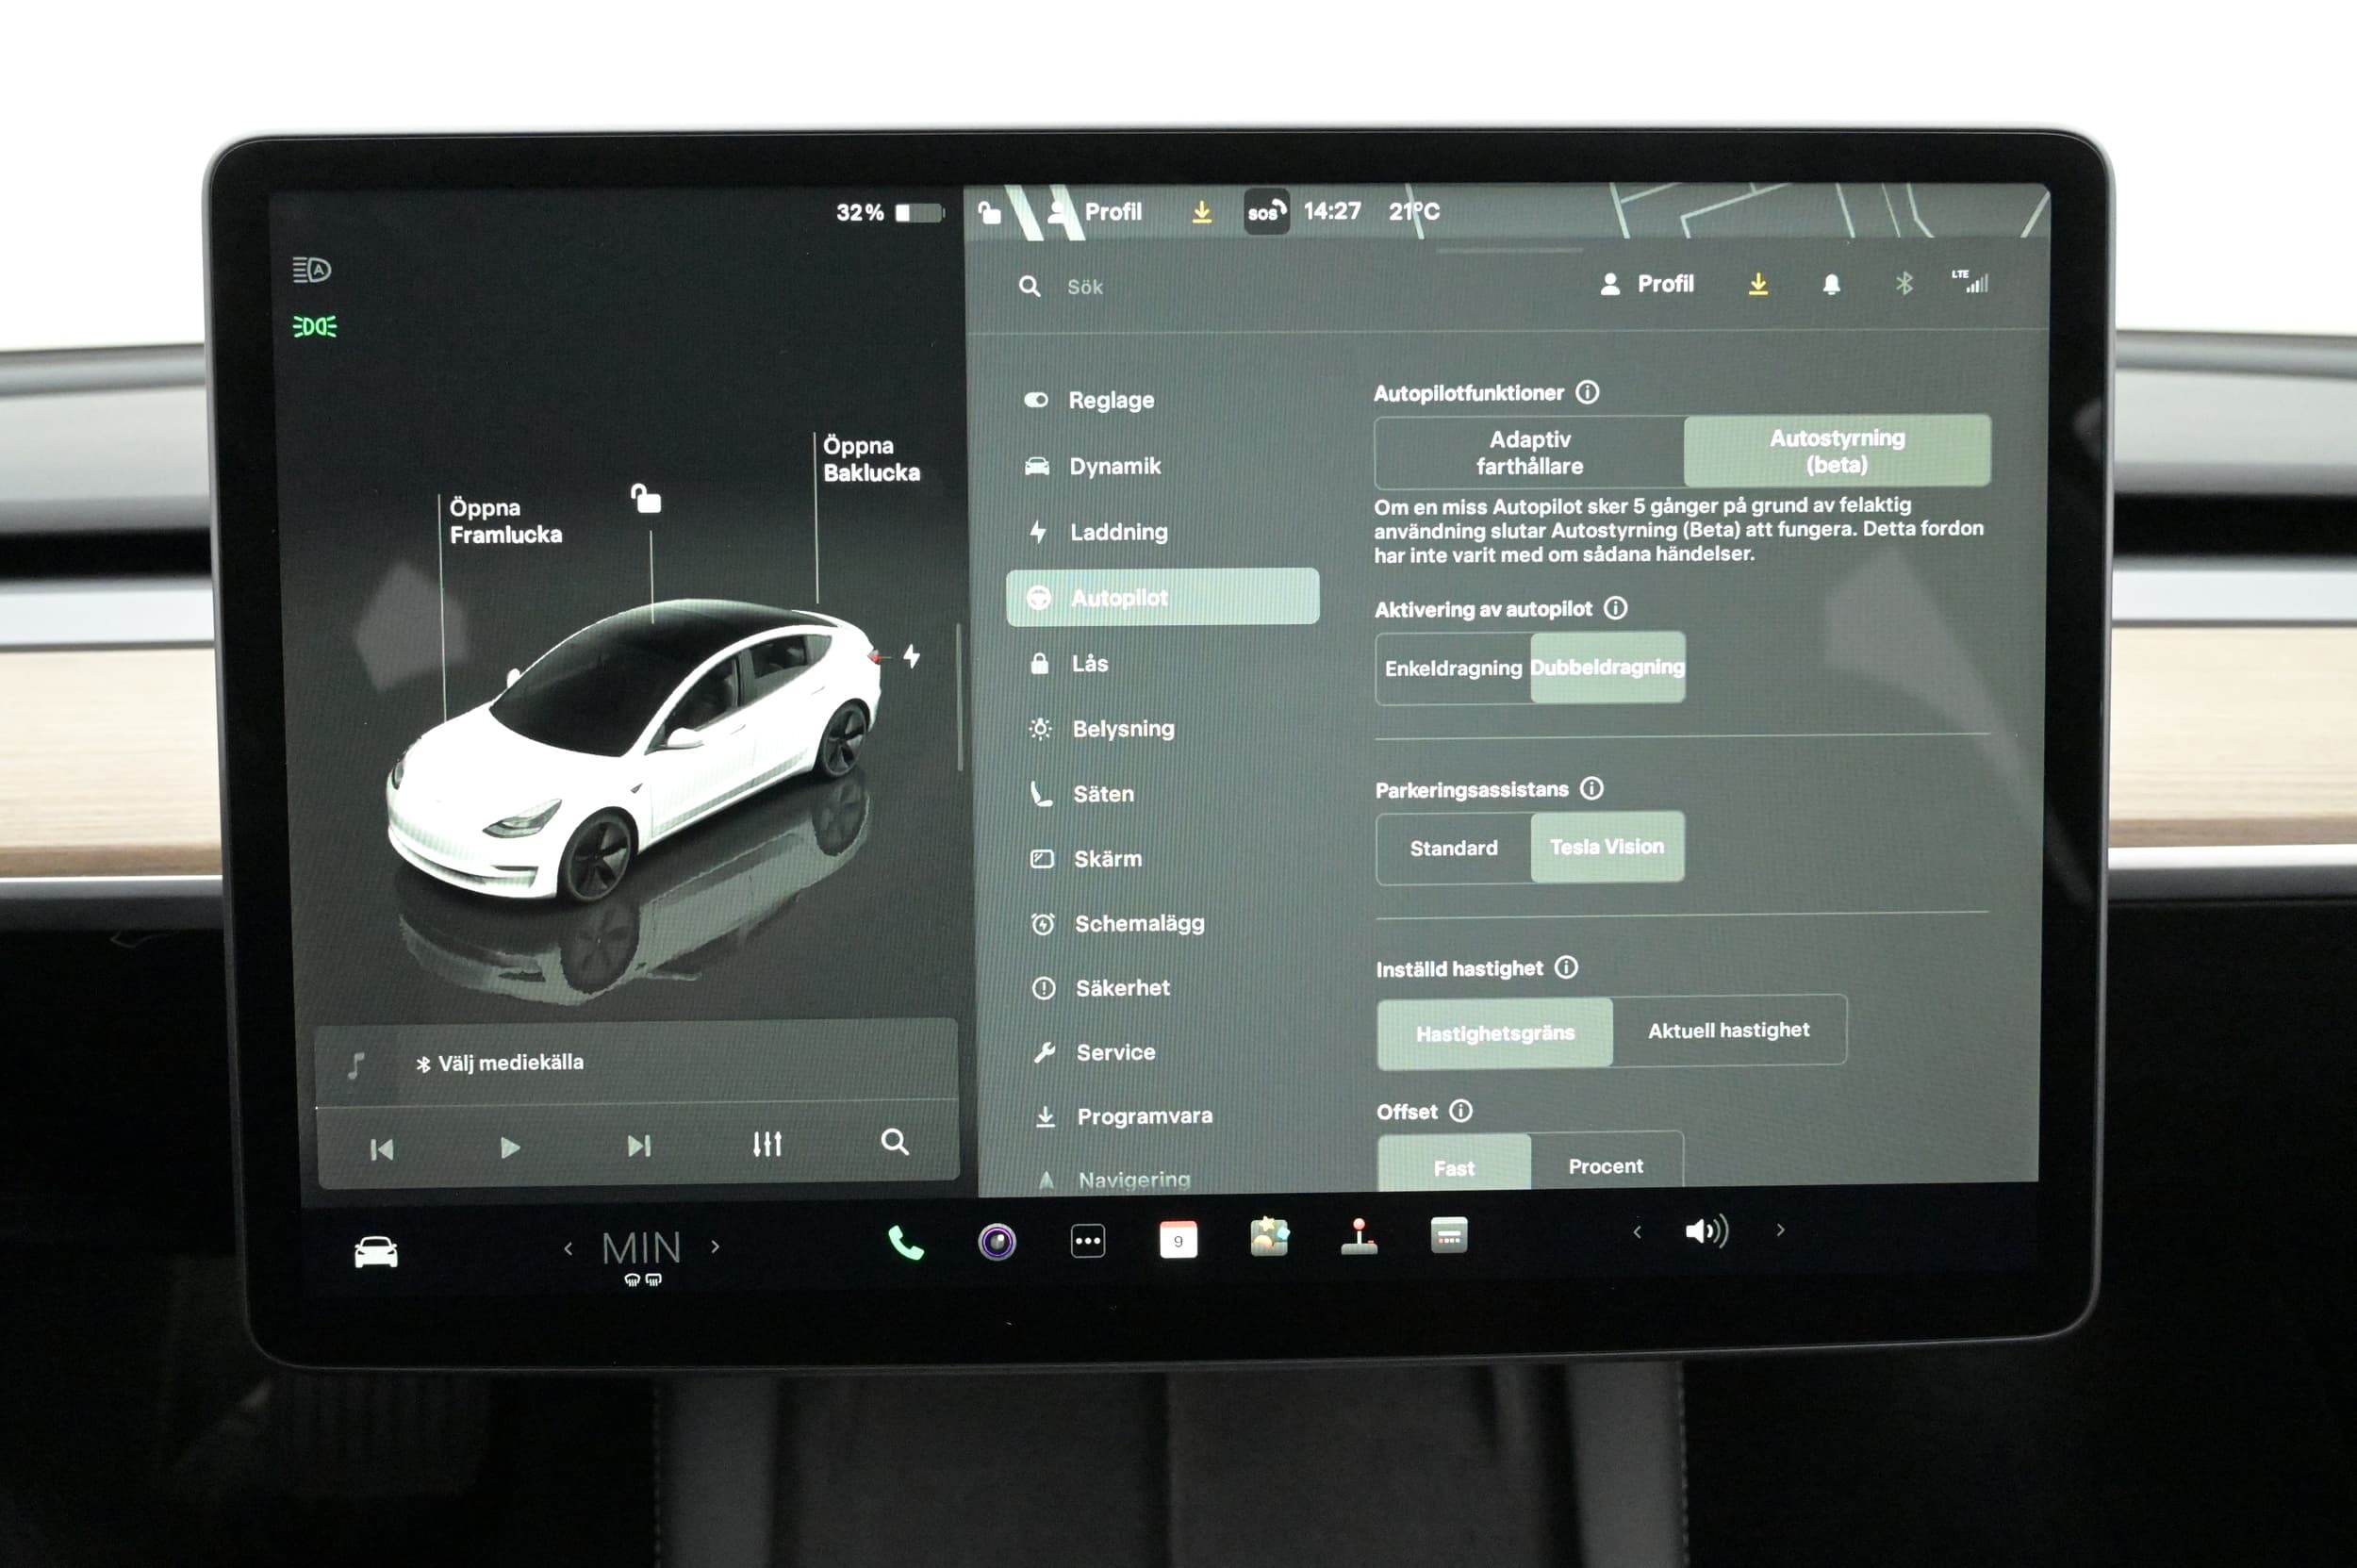This screenshot has height=1568, width=2357.
Task: Open the media equalizer settings
Action: click(x=767, y=1144)
